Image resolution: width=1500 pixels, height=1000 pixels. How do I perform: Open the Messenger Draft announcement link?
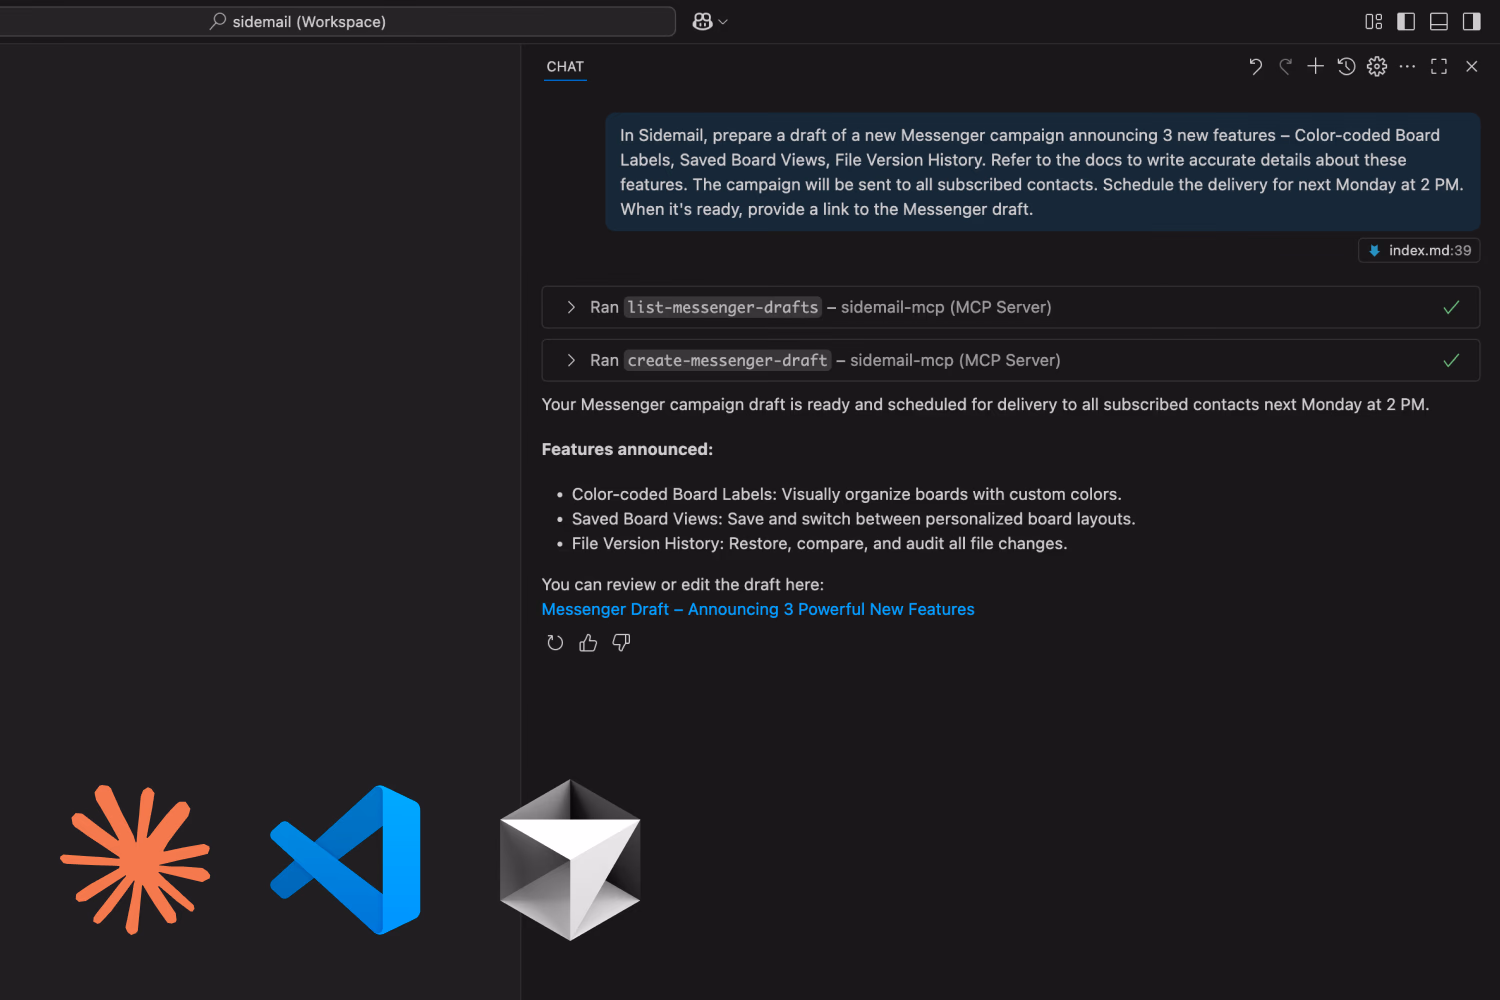tap(758, 609)
